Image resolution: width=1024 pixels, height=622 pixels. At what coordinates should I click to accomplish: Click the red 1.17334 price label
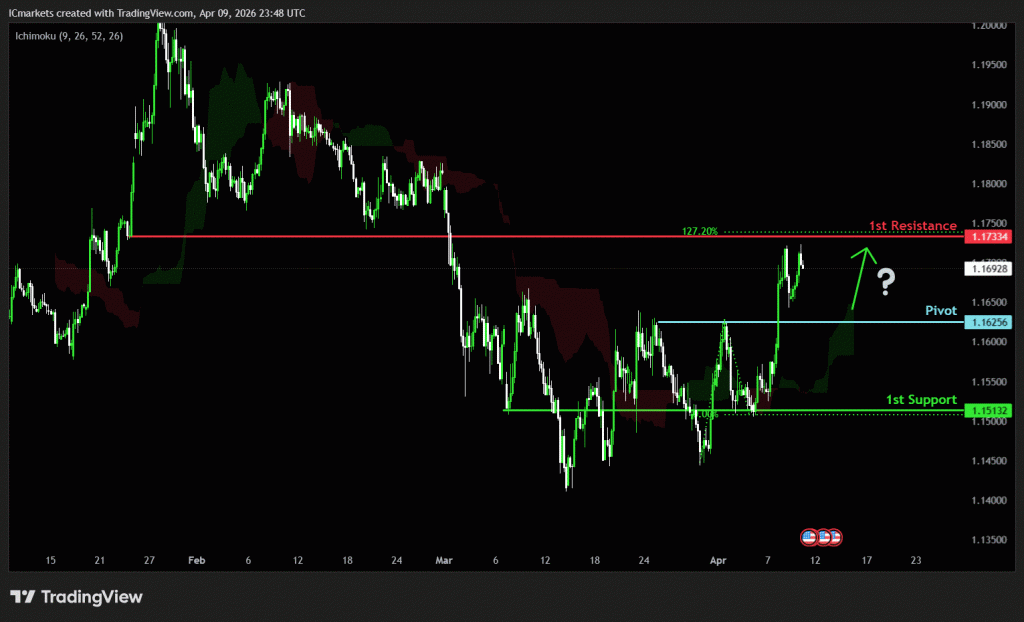988,236
